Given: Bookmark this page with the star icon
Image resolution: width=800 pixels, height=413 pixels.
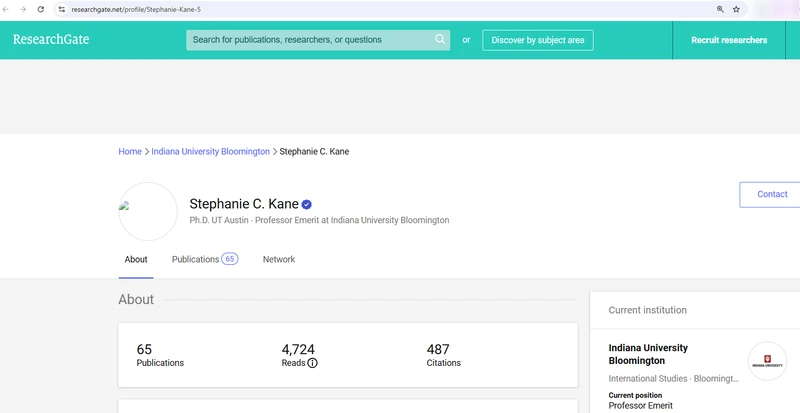Looking at the screenshot, I should [736, 9].
